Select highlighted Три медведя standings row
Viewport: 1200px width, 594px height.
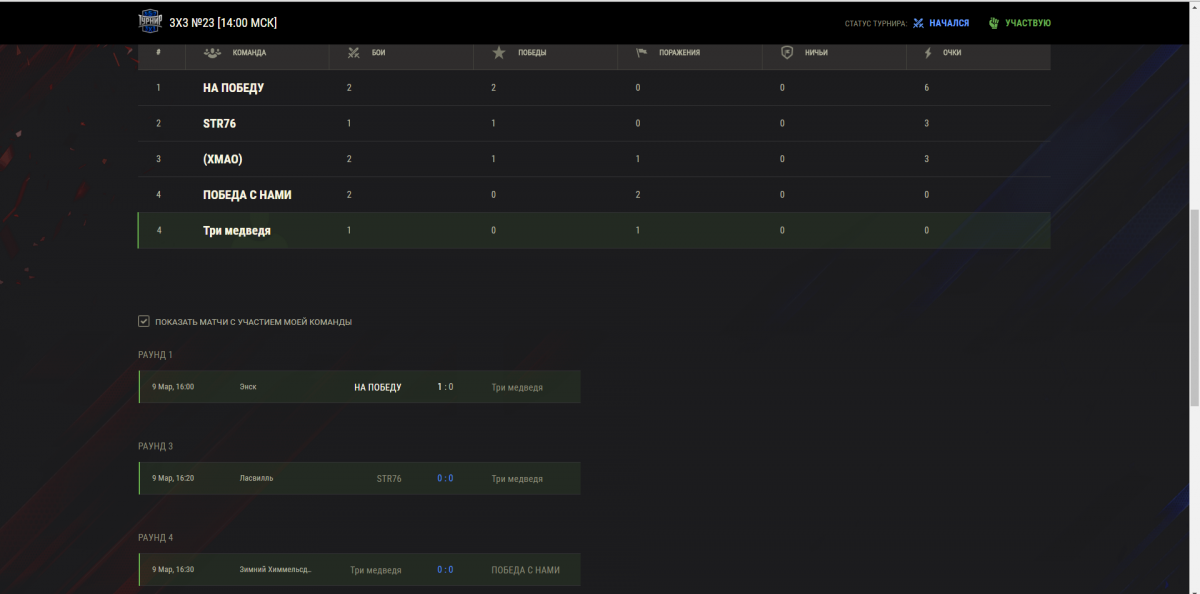(x=594, y=230)
